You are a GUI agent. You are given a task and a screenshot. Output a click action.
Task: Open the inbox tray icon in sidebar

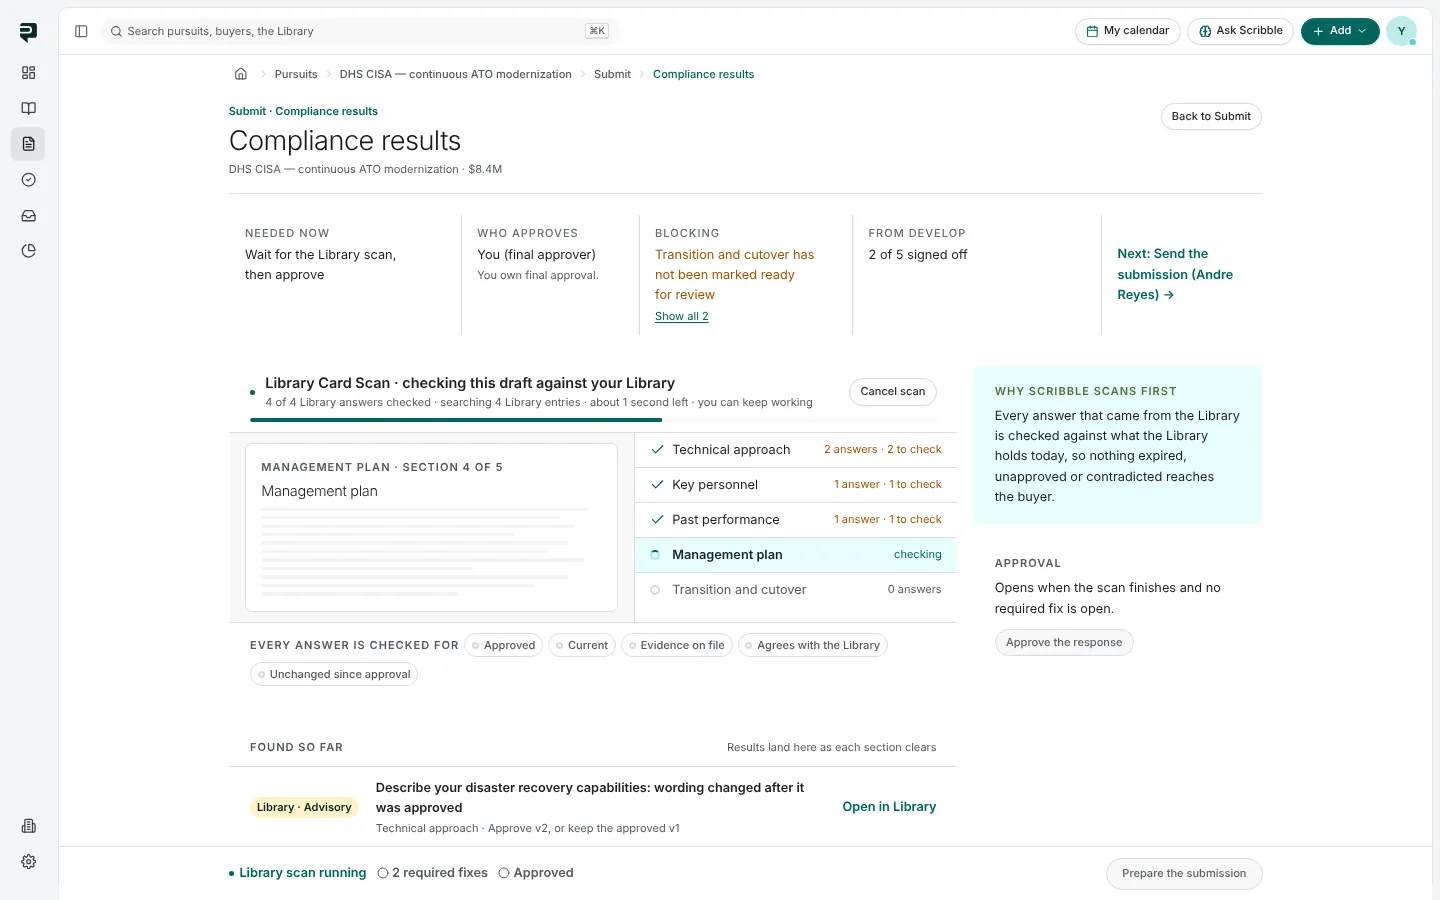click(x=28, y=216)
